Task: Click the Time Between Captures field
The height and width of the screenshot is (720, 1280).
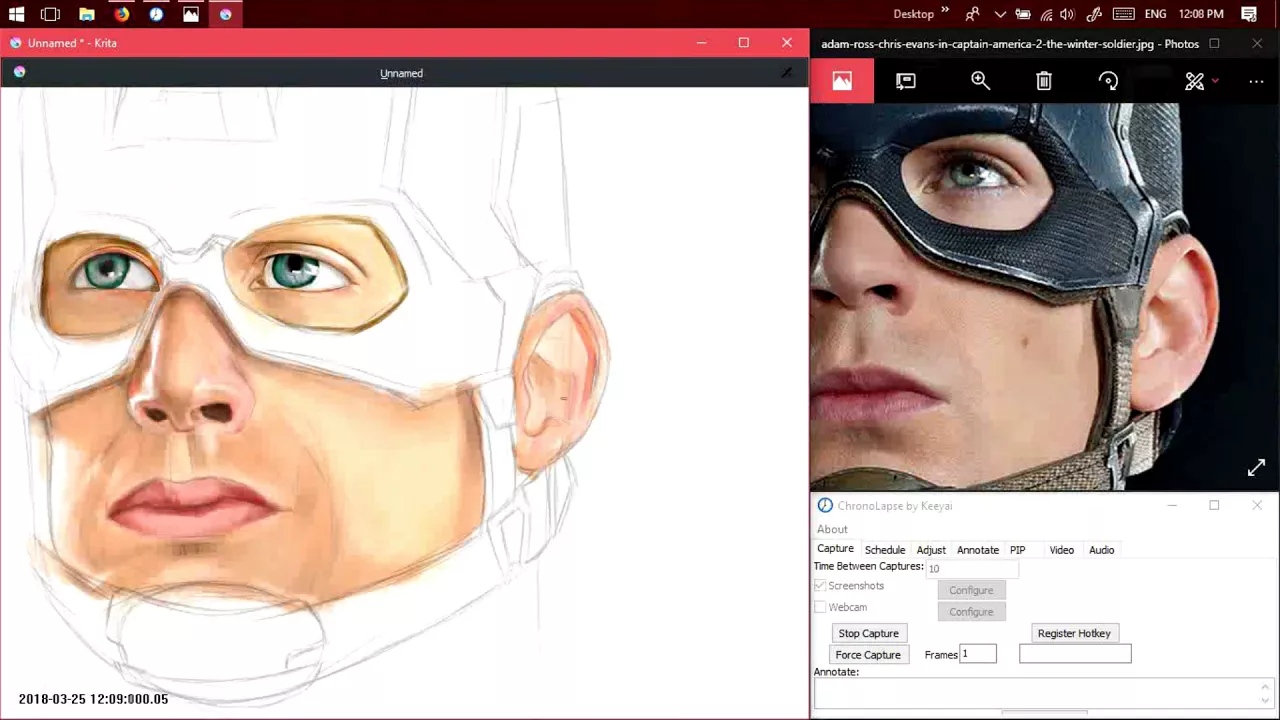Action: [972, 568]
